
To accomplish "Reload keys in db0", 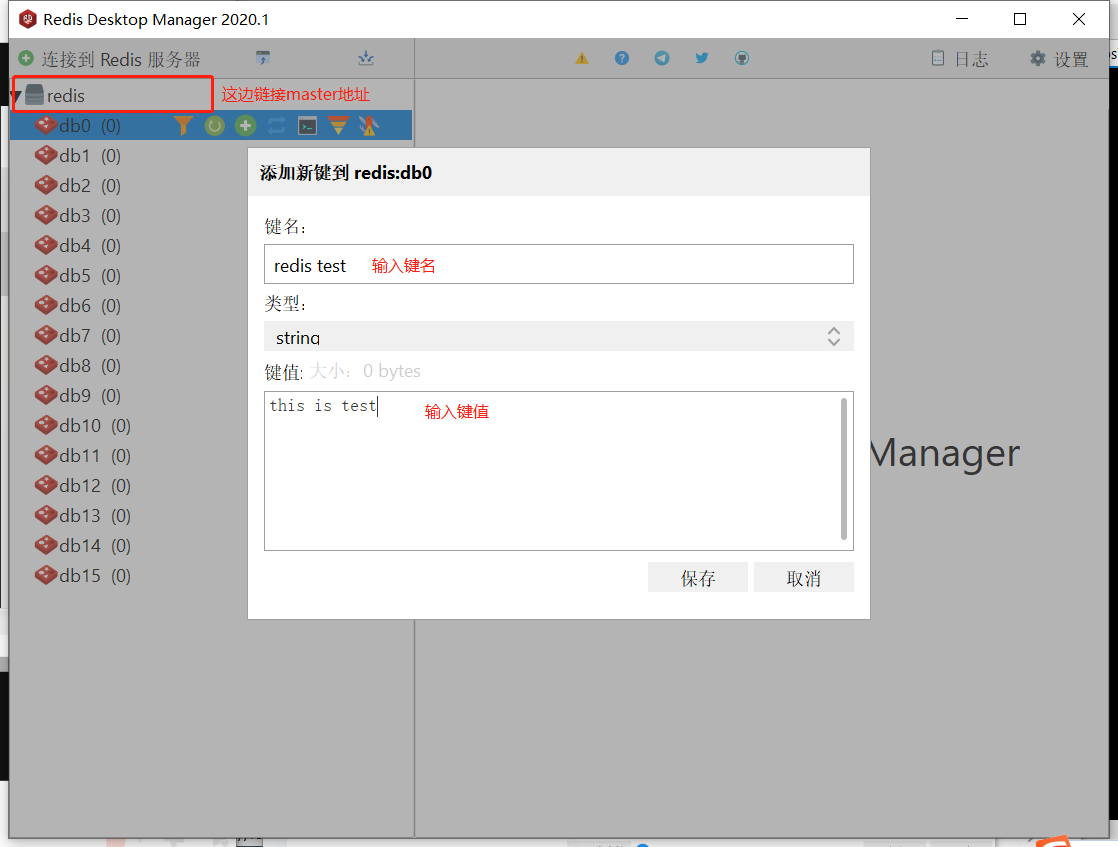I will pyautogui.click(x=214, y=125).
